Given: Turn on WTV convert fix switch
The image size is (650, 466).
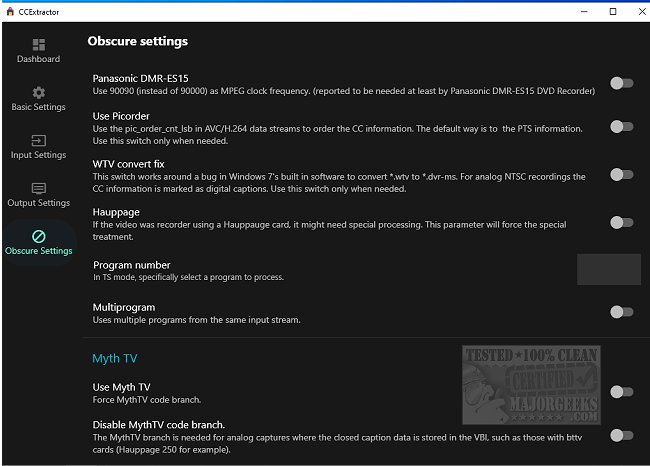Looking at the screenshot, I should tap(621, 175).
